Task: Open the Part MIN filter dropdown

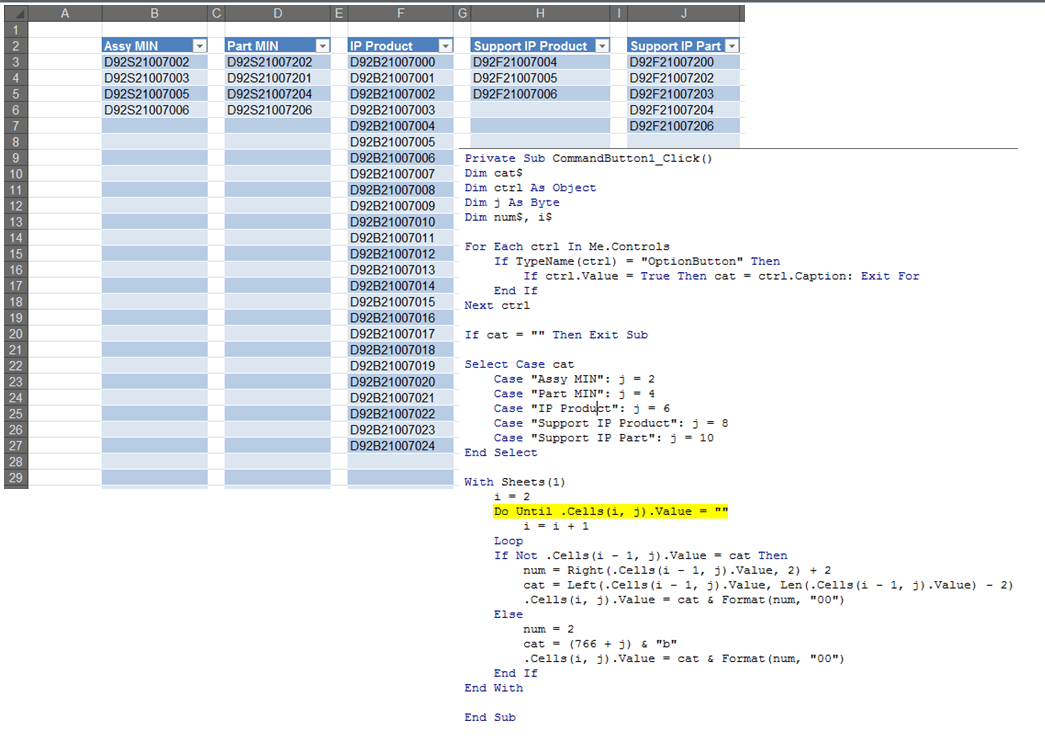Action: [x=322, y=46]
